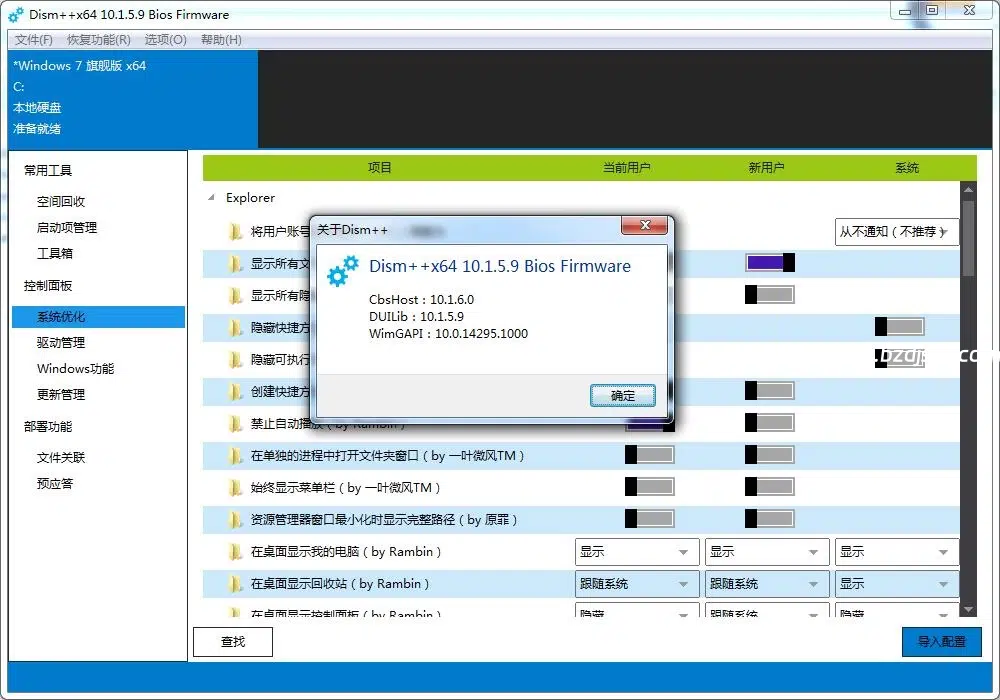Select 启动项管理 in the sidebar
This screenshot has height=700, width=1000.
tap(67, 228)
